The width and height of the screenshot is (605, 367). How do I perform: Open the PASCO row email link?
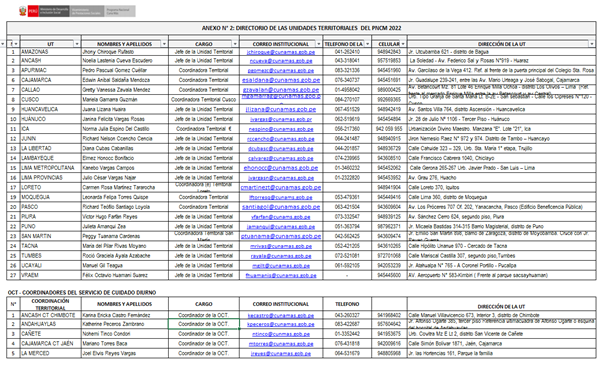point(281,207)
